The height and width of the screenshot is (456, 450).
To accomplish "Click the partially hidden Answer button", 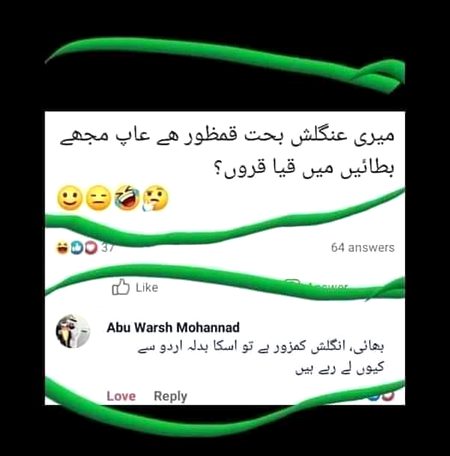I will 317,284.
